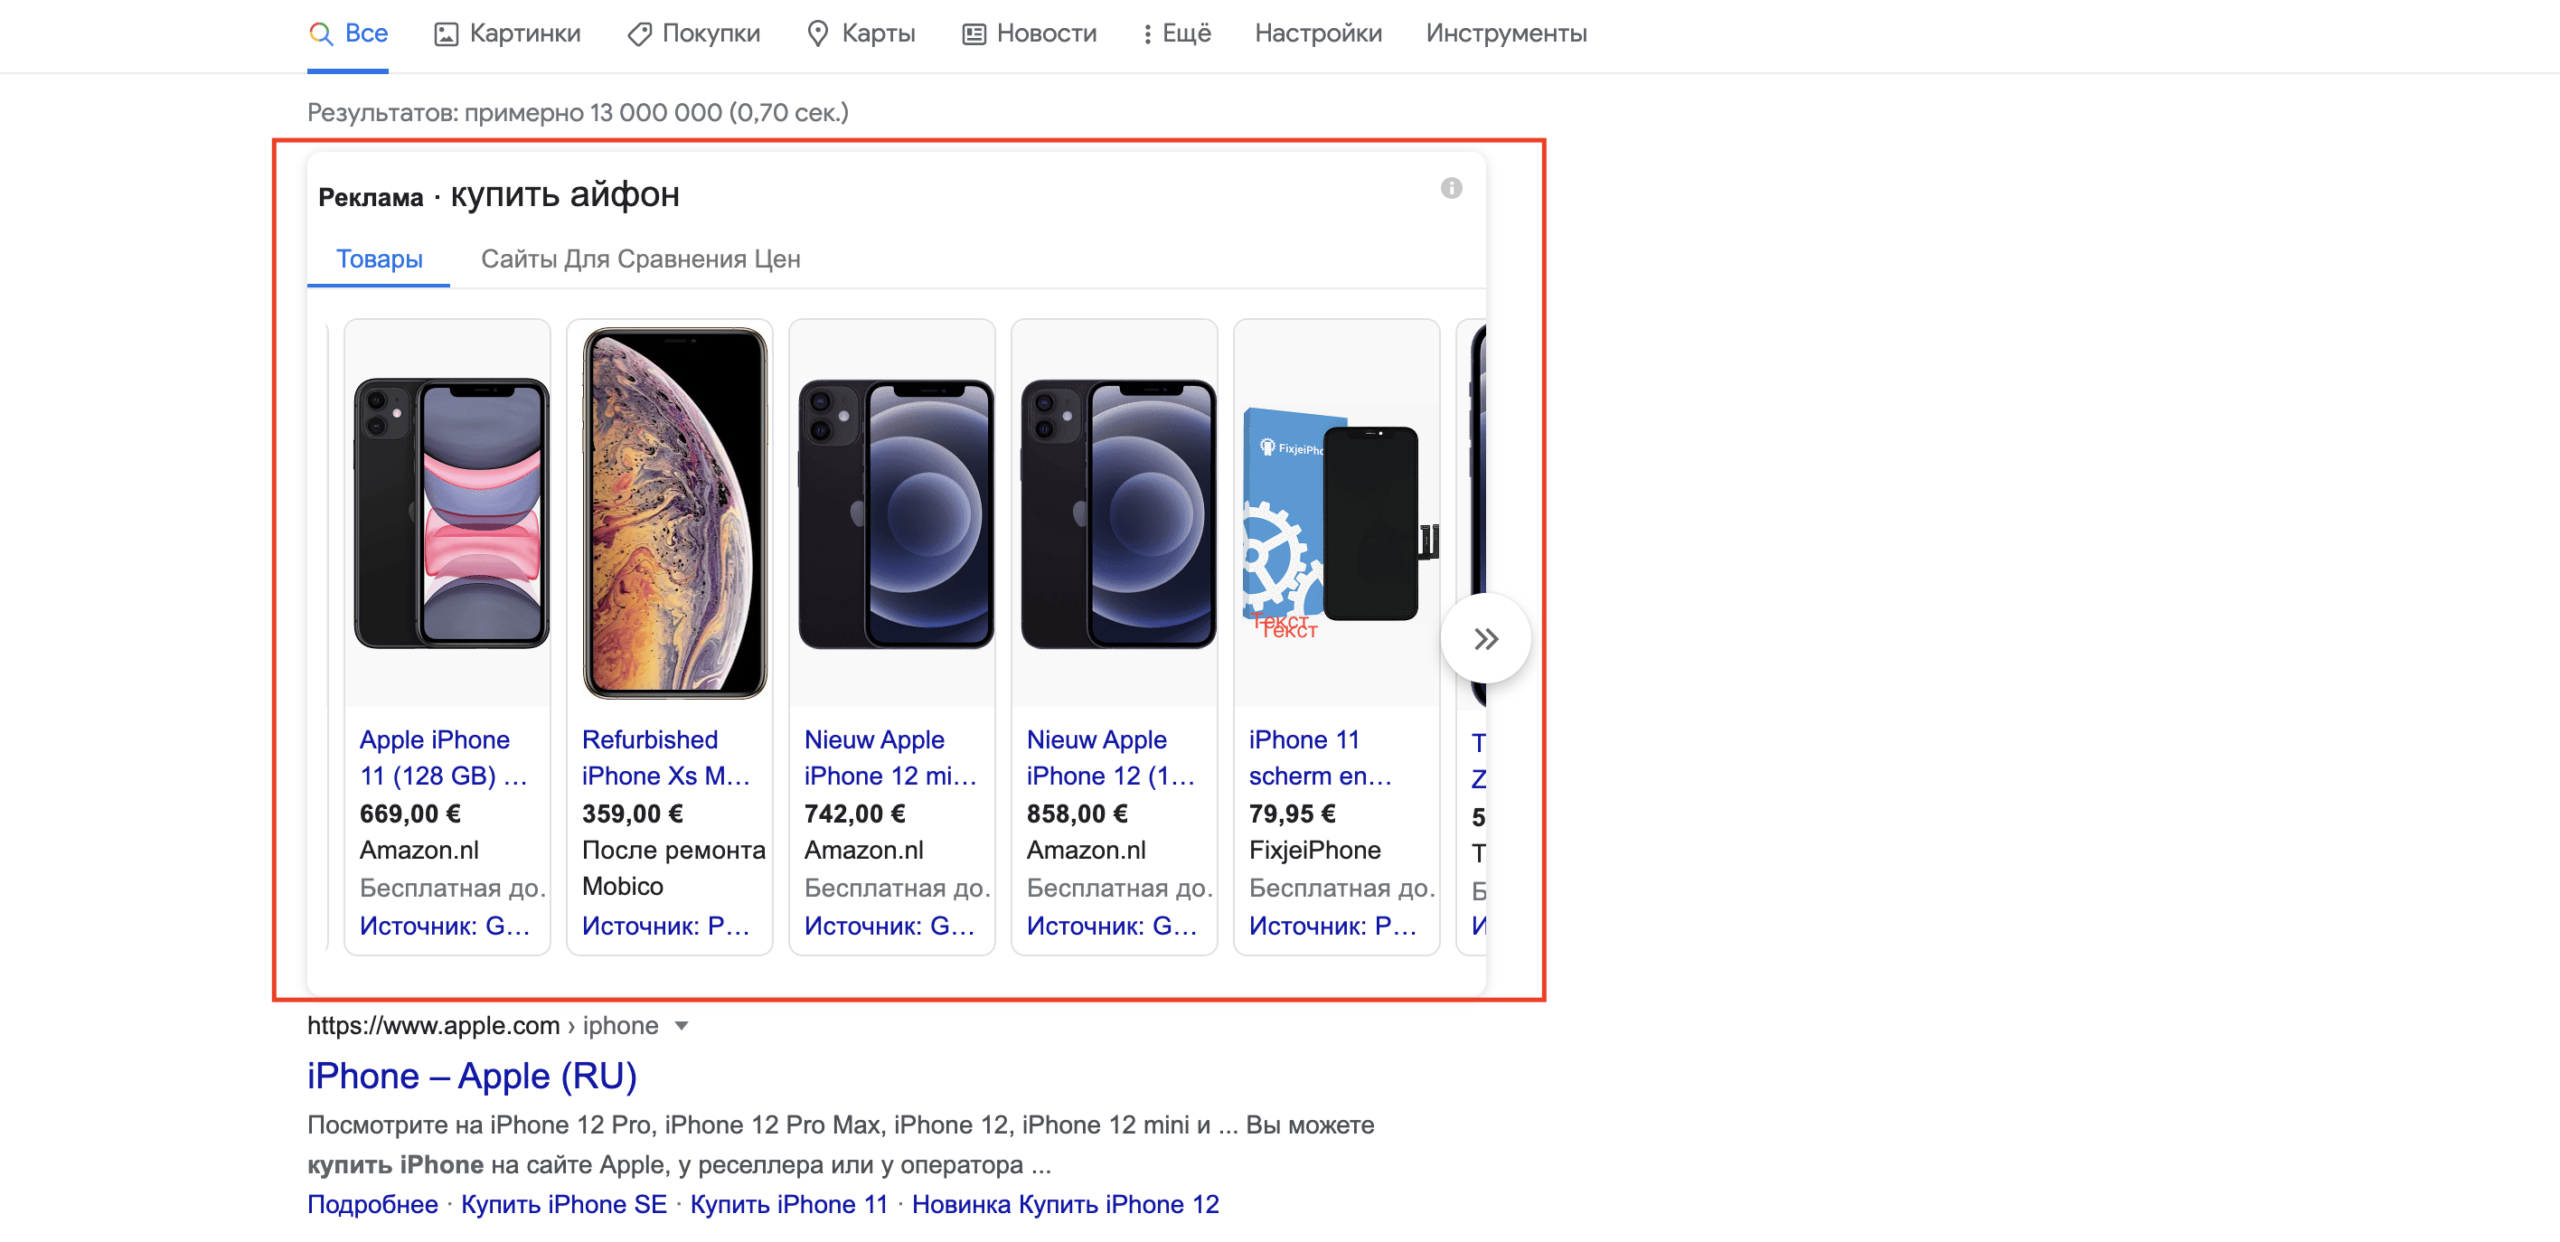Viewport: 2560px width, 1242px height.
Task: Open Nieuw Apple iPhone 12 (1… link
Action: [1111, 758]
